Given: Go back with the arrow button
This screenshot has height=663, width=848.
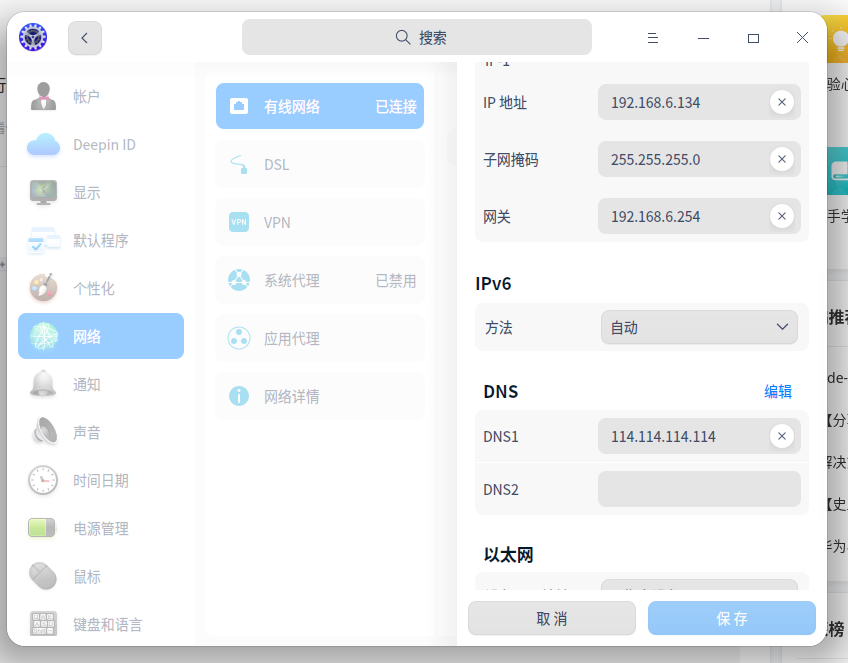Looking at the screenshot, I should pyautogui.click(x=85, y=38).
